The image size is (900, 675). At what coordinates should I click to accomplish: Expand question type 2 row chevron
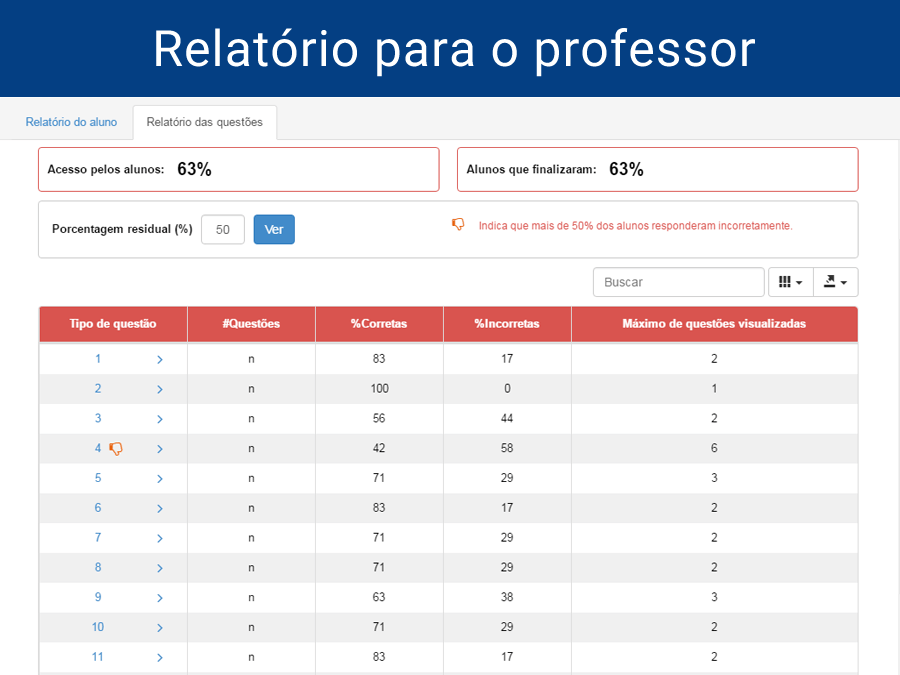(160, 389)
